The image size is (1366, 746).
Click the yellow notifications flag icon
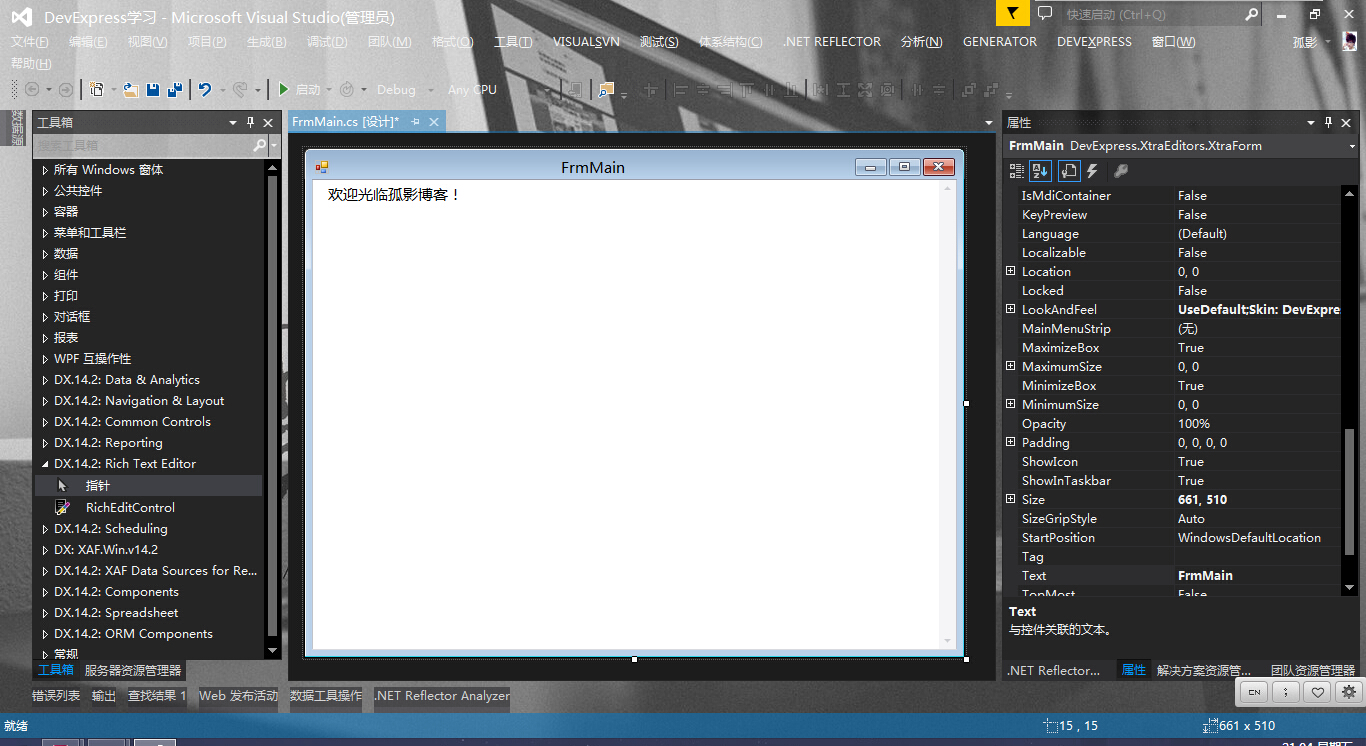[x=1012, y=13]
